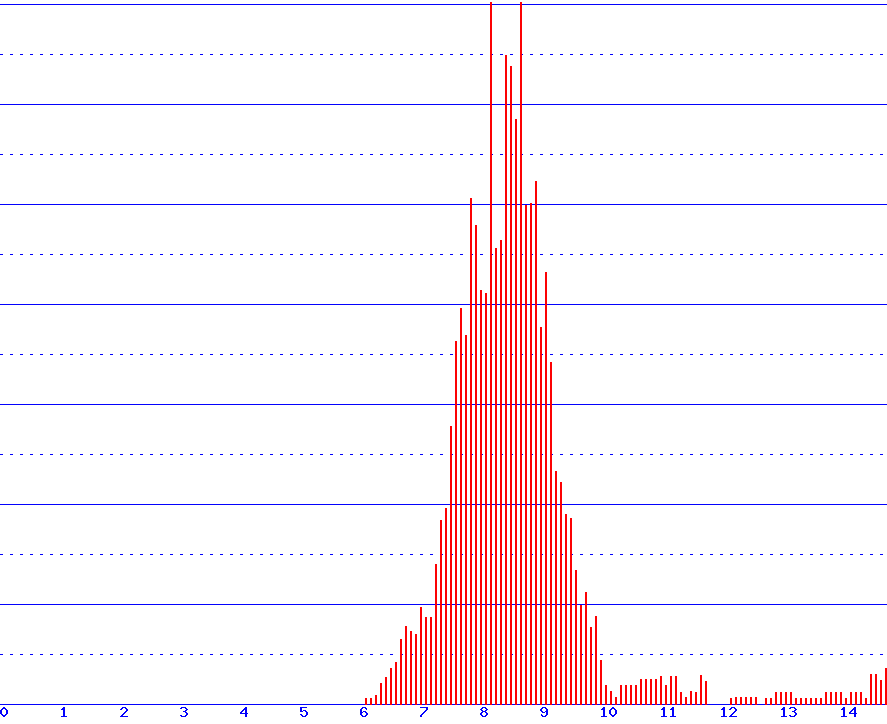Click the x-axis label 9
Image resolution: width=887 pixels, height=724 pixels.
click(x=544, y=712)
